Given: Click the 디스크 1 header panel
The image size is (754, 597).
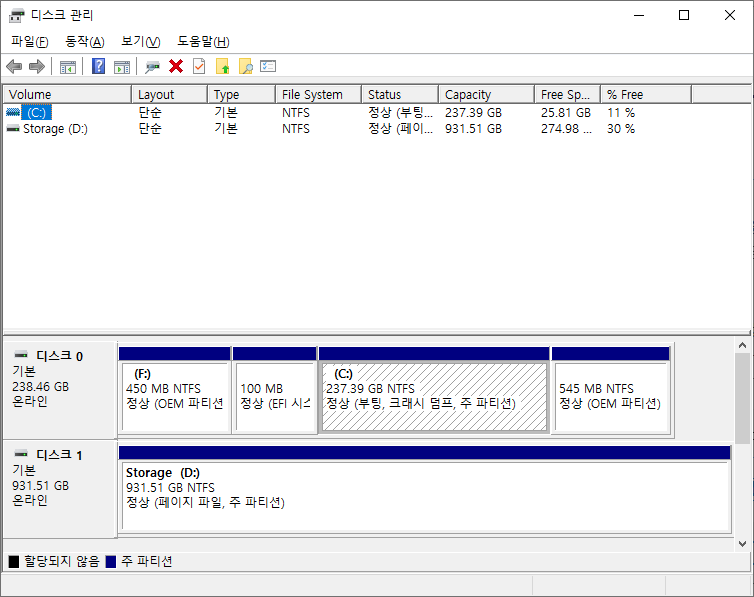Looking at the screenshot, I should 60,489.
